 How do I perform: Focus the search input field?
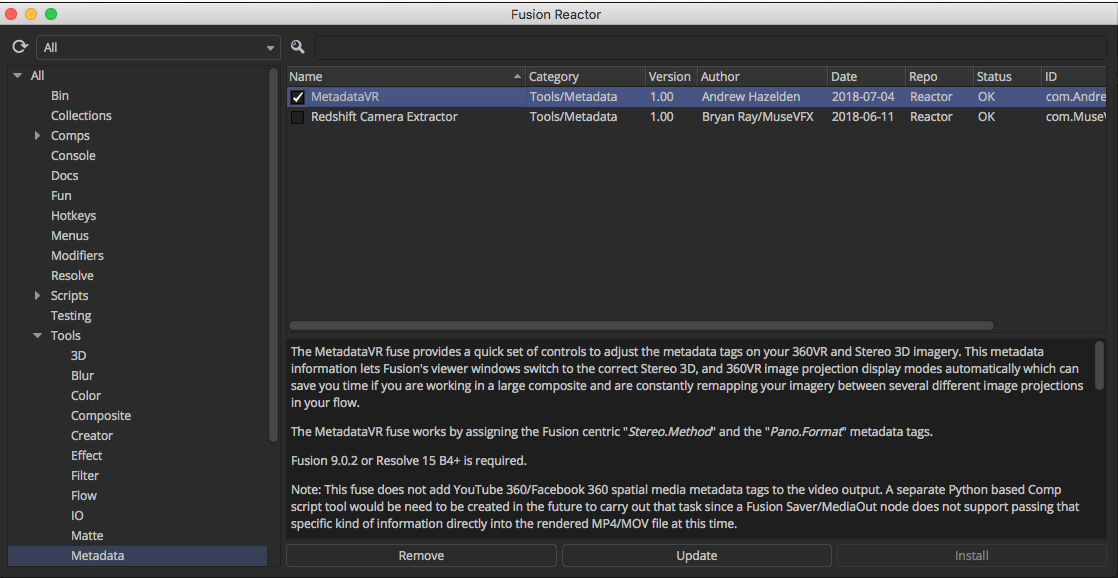coord(711,48)
